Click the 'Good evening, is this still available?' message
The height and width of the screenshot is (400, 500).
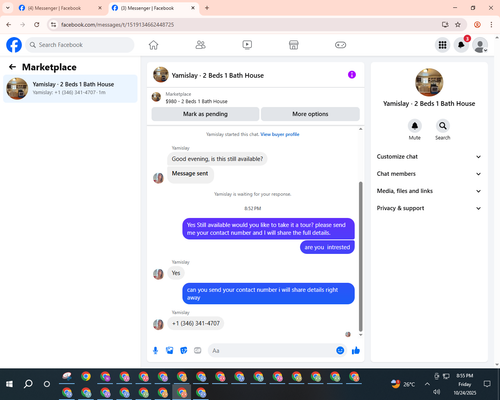coord(217,159)
